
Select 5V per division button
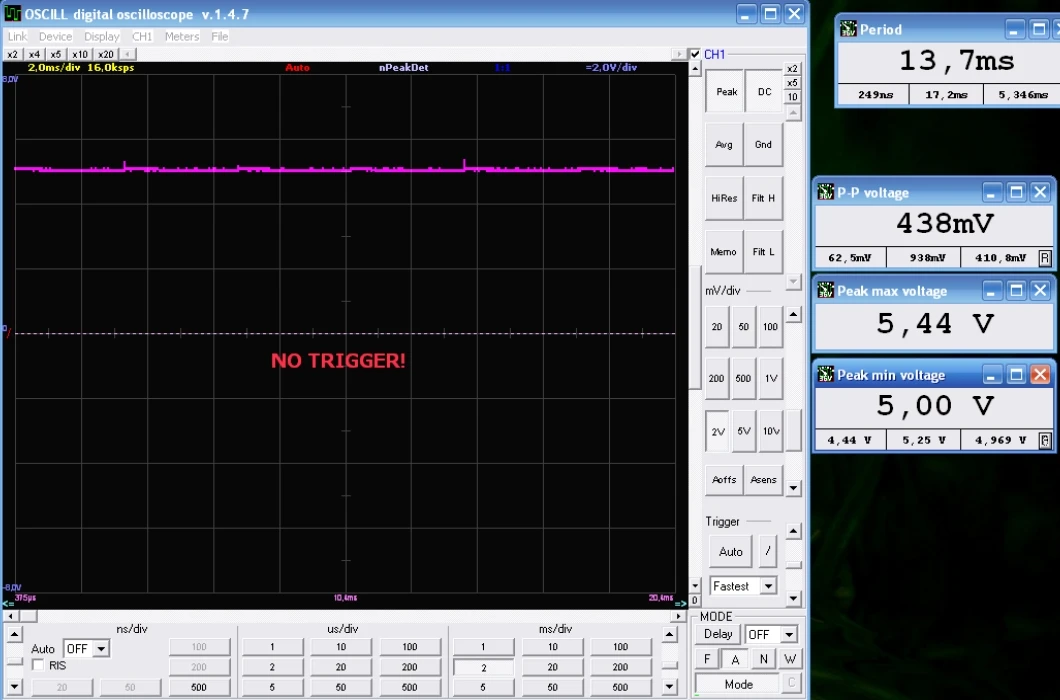[x=744, y=432]
